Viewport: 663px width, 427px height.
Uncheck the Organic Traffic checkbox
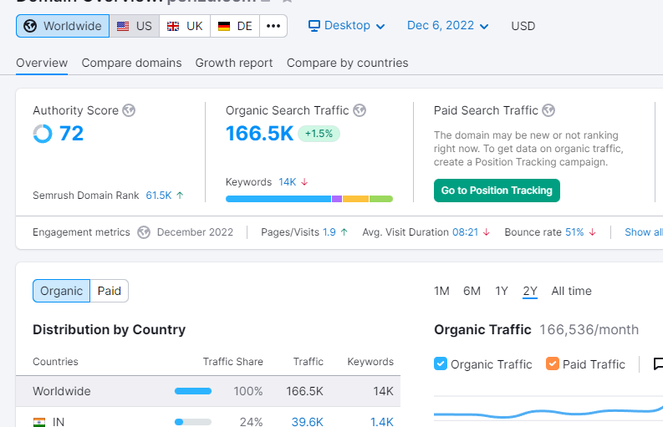(440, 364)
